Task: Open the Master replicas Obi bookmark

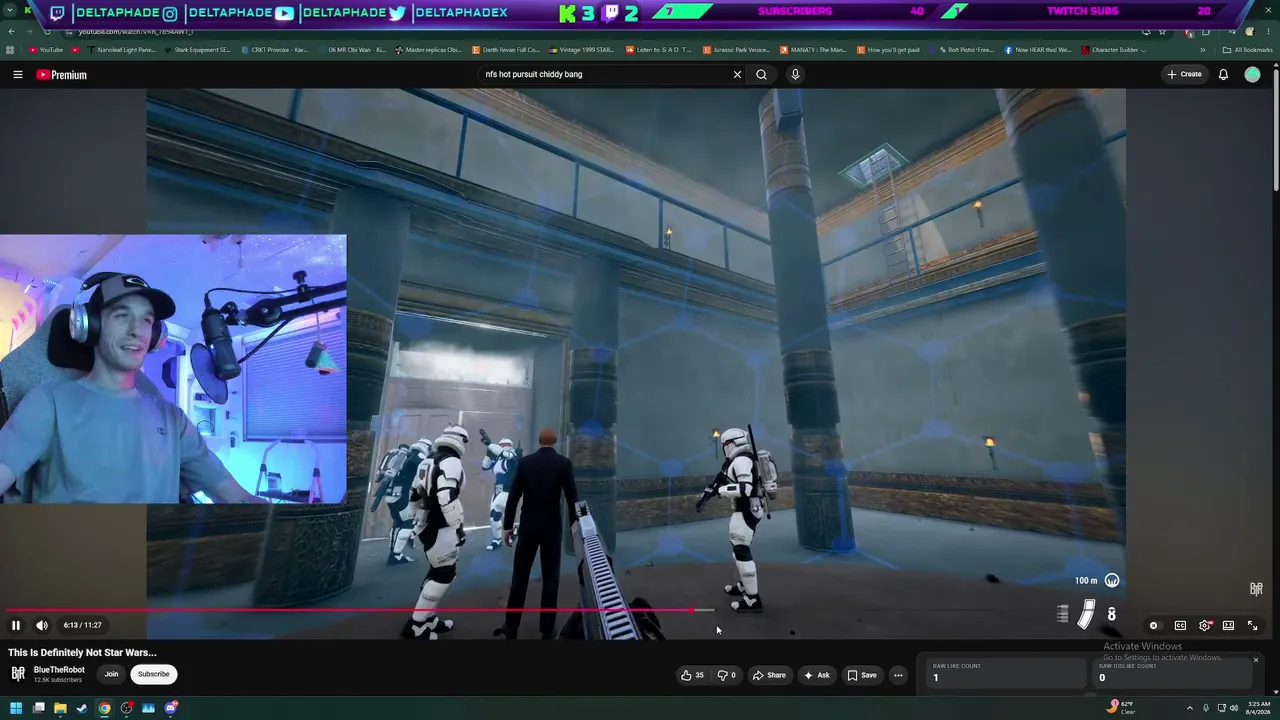Action: tap(428, 50)
